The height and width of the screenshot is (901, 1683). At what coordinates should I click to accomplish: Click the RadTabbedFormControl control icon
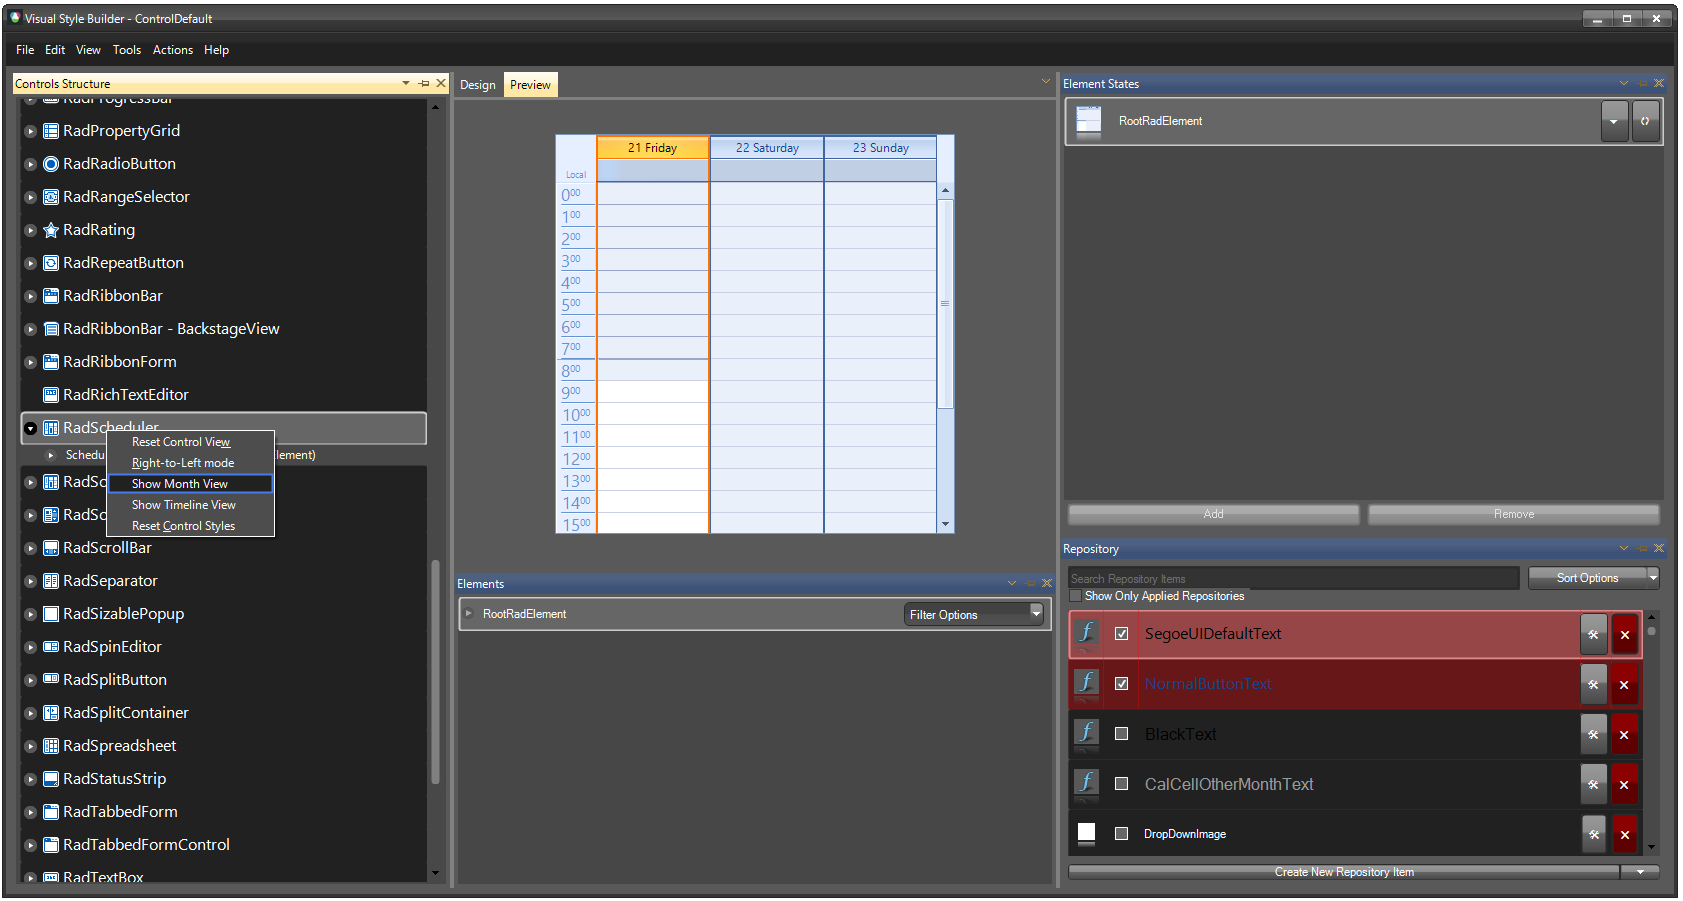[51, 845]
